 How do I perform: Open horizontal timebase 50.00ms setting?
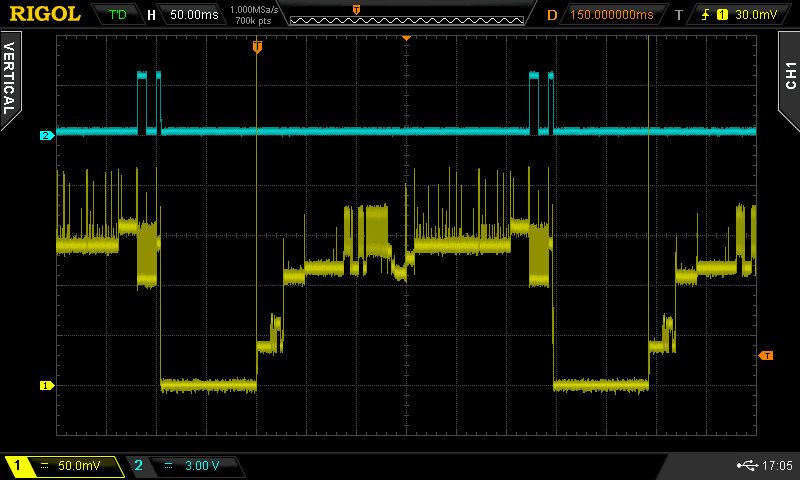194,15
